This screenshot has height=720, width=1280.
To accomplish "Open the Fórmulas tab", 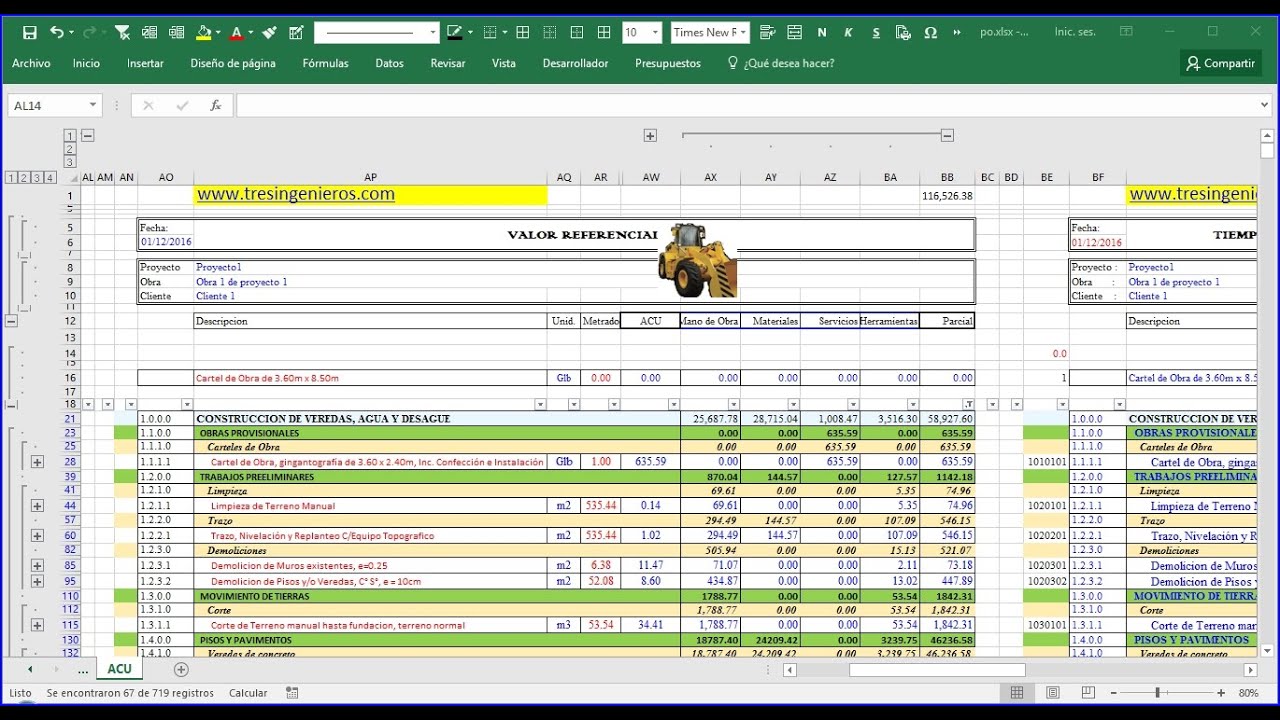I will pyautogui.click(x=325, y=63).
